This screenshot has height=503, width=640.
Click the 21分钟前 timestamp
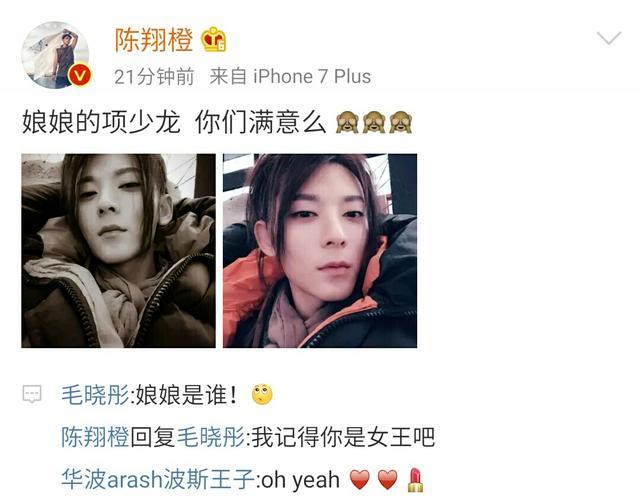[x=154, y=76]
